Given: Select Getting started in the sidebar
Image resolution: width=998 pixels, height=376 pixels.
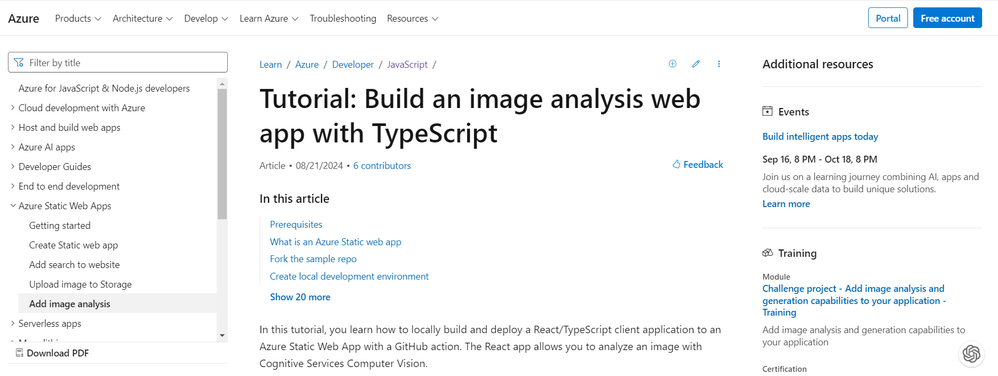Looking at the screenshot, I should pos(60,225).
